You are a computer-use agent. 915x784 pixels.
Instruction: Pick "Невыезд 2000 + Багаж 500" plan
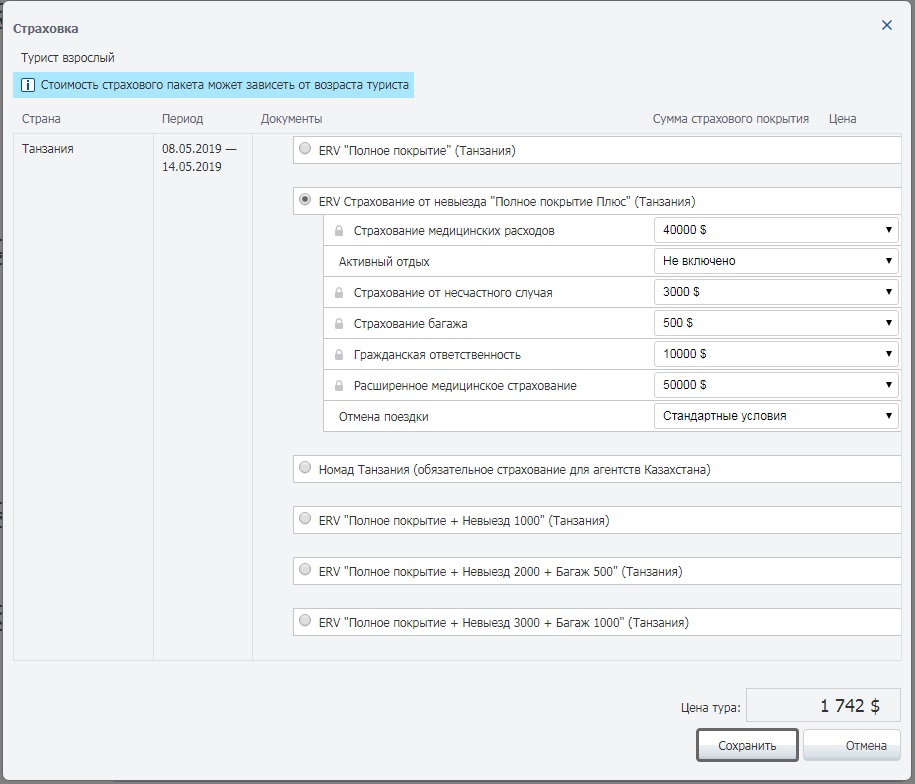coord(305,570)
